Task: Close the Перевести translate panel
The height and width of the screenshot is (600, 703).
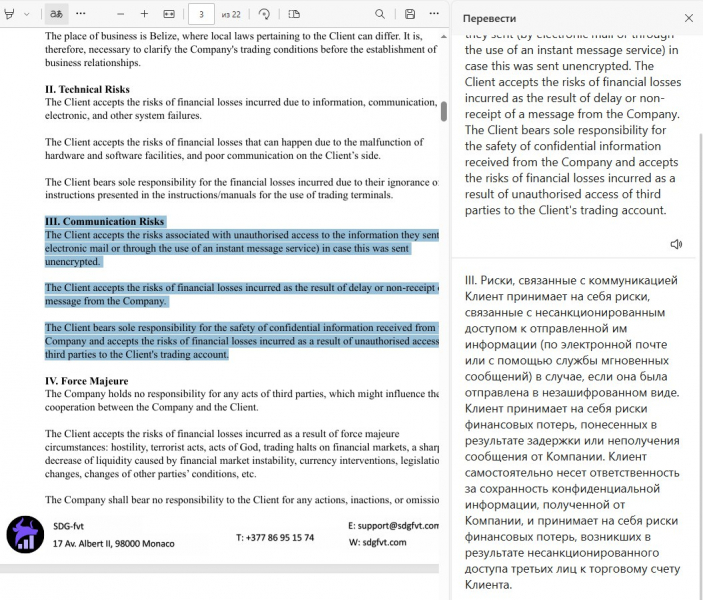Action: click(x=689, y=18)
